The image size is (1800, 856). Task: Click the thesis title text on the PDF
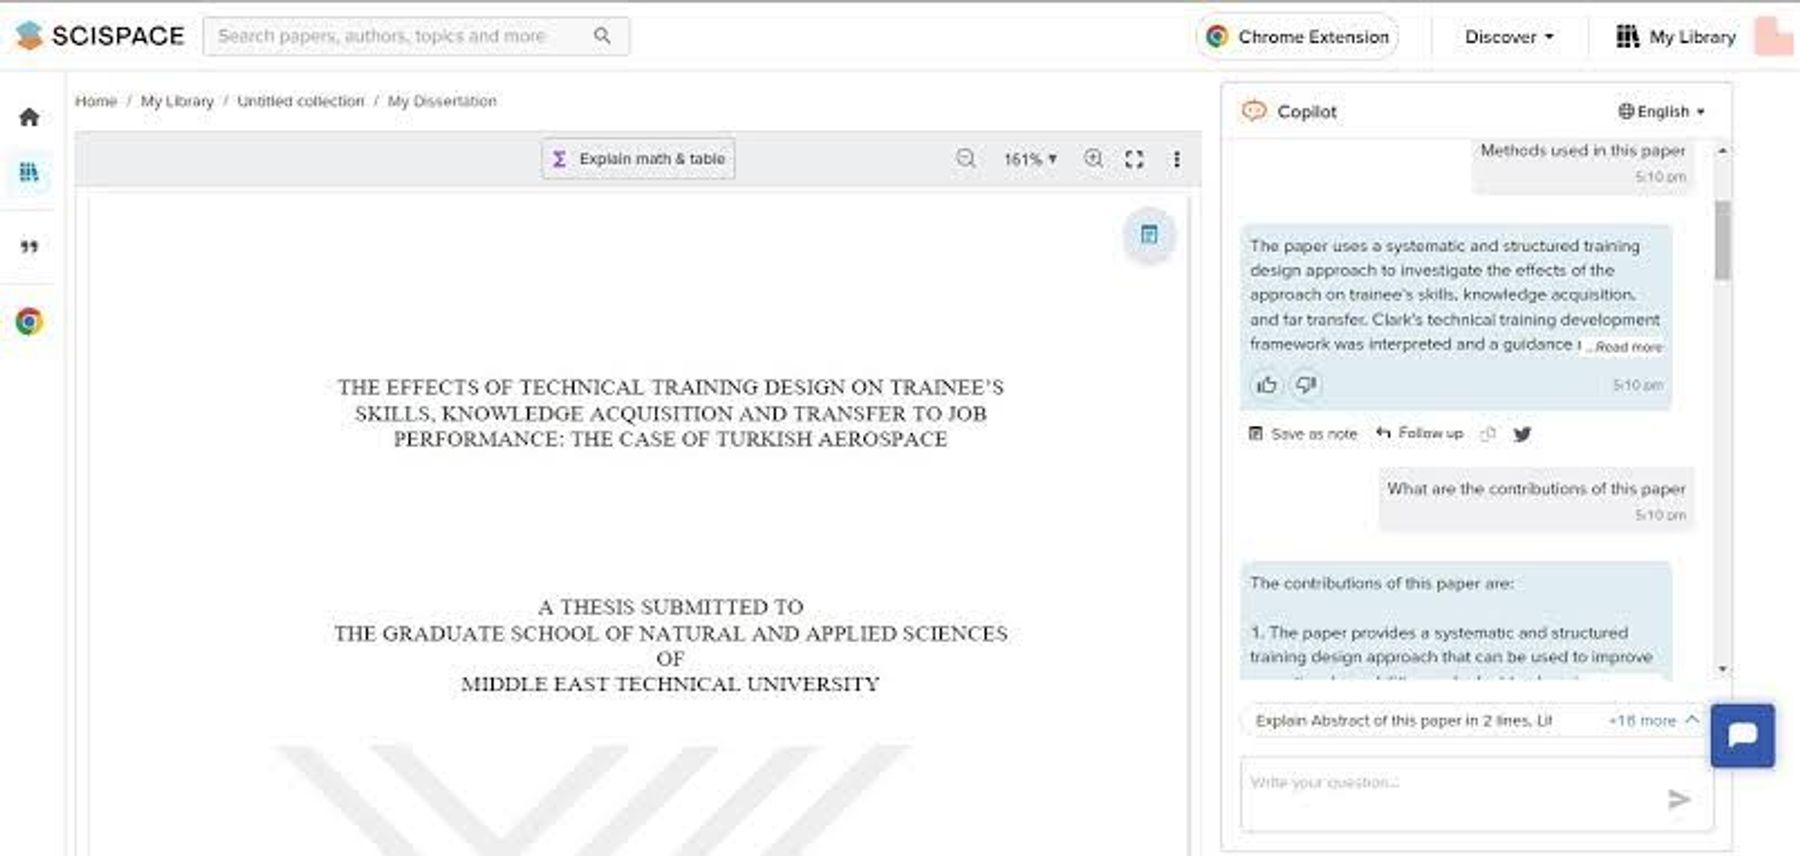click(670, 413)
